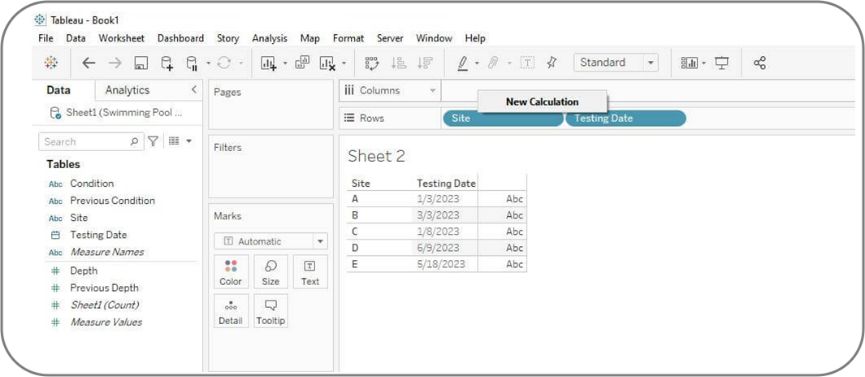The image size is (865, 377).
Task: Click the group members paperclip icon
Action: [x=494, y=63]
